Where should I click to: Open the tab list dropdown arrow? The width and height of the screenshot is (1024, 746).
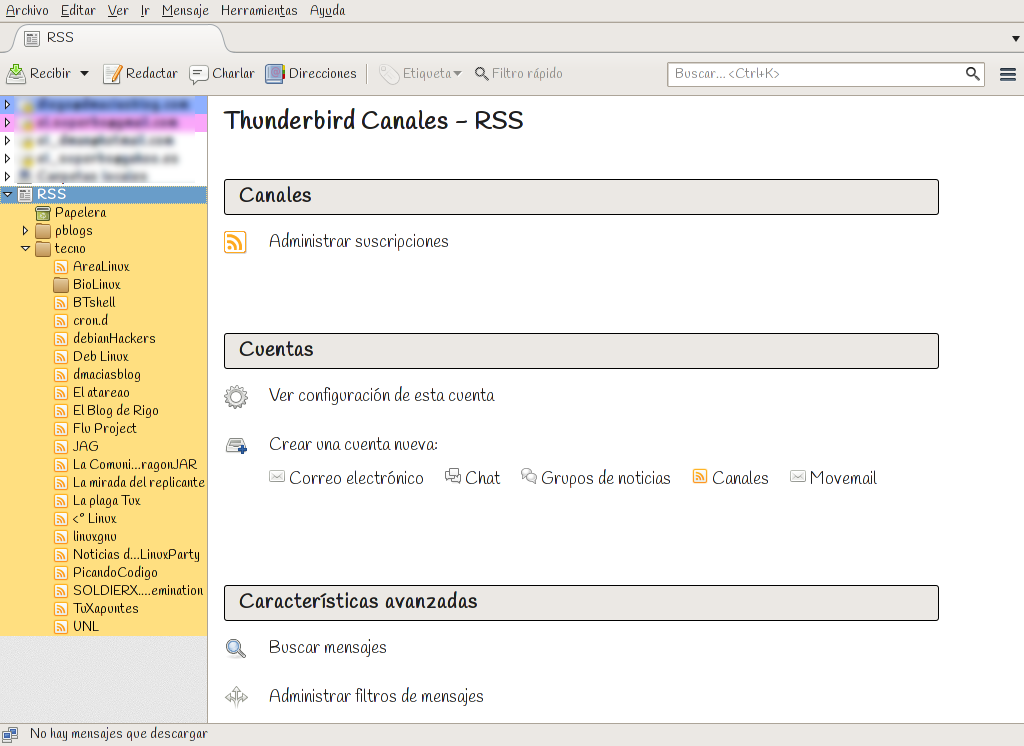(x=1016, y=39)
